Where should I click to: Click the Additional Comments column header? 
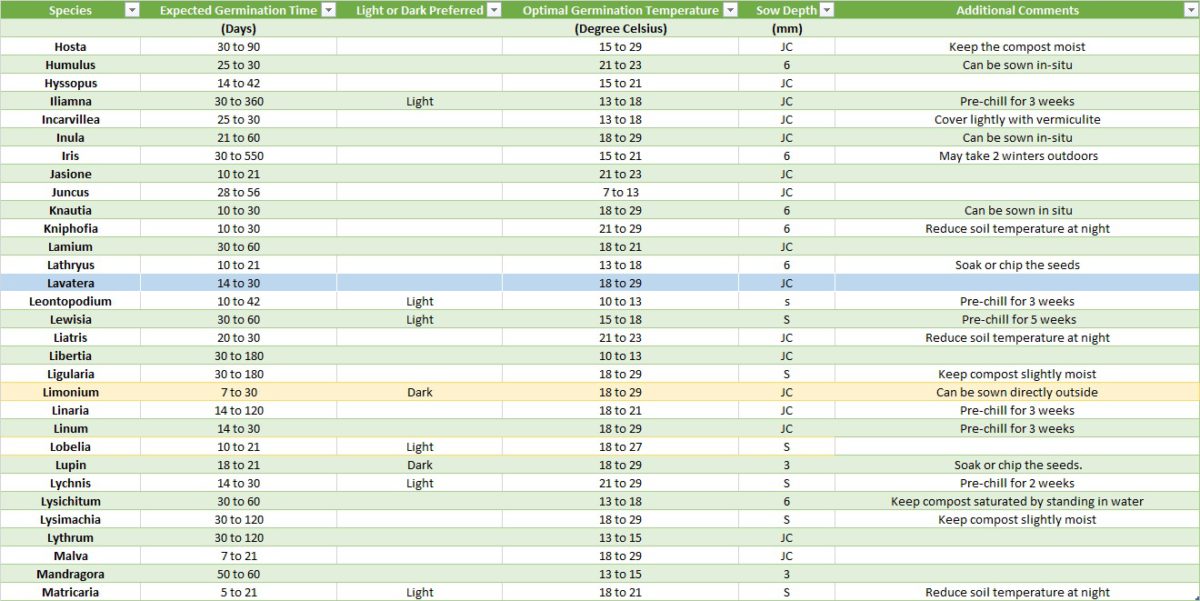1017,10
